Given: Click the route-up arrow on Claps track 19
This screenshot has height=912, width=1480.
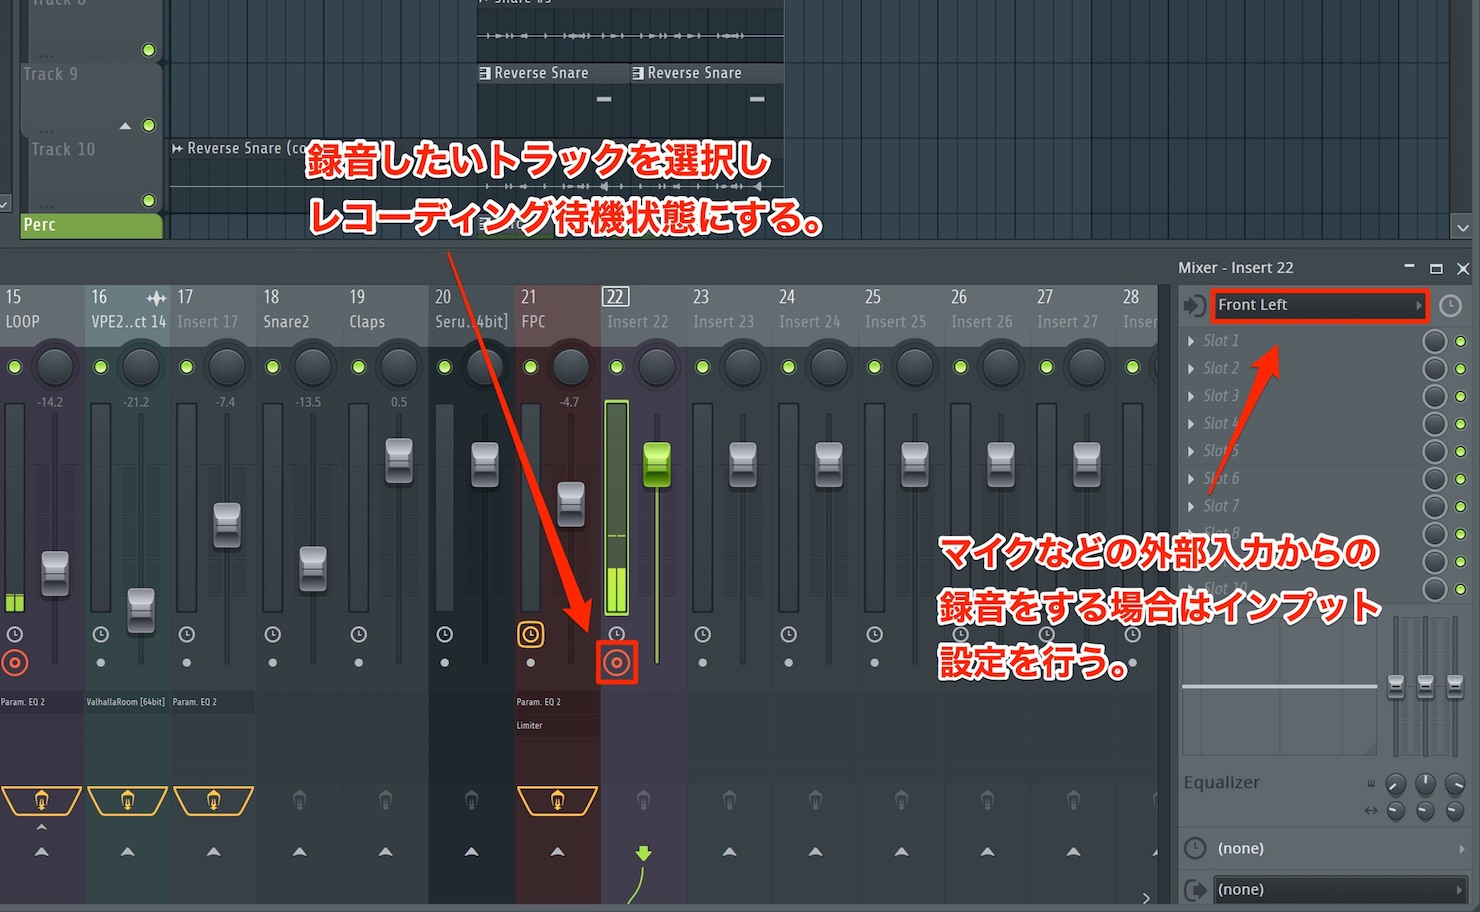Looking at the screenshot, I should (385, 852).
